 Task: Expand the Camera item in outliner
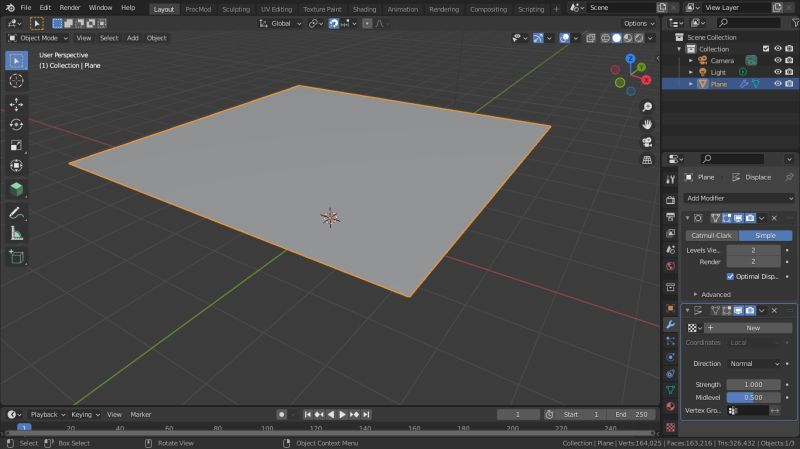pyautogui.click(x=691, y=61)
